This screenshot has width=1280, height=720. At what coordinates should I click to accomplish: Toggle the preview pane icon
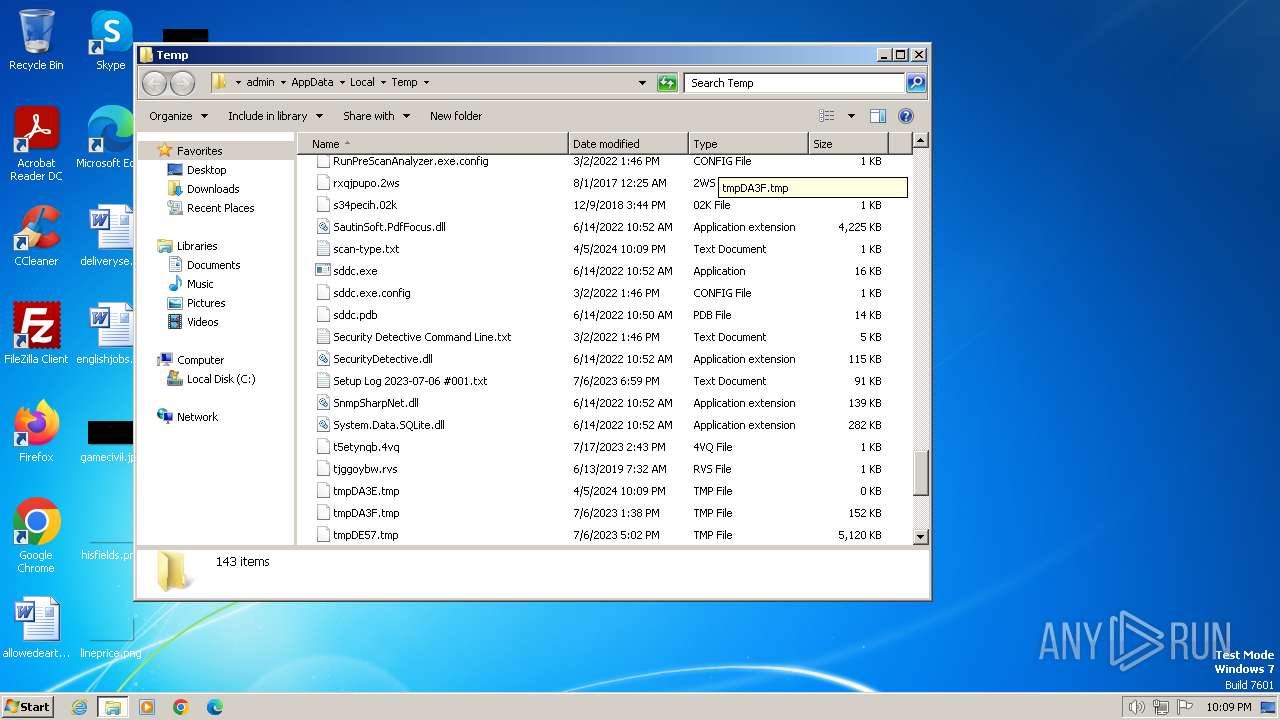(877, 116)
